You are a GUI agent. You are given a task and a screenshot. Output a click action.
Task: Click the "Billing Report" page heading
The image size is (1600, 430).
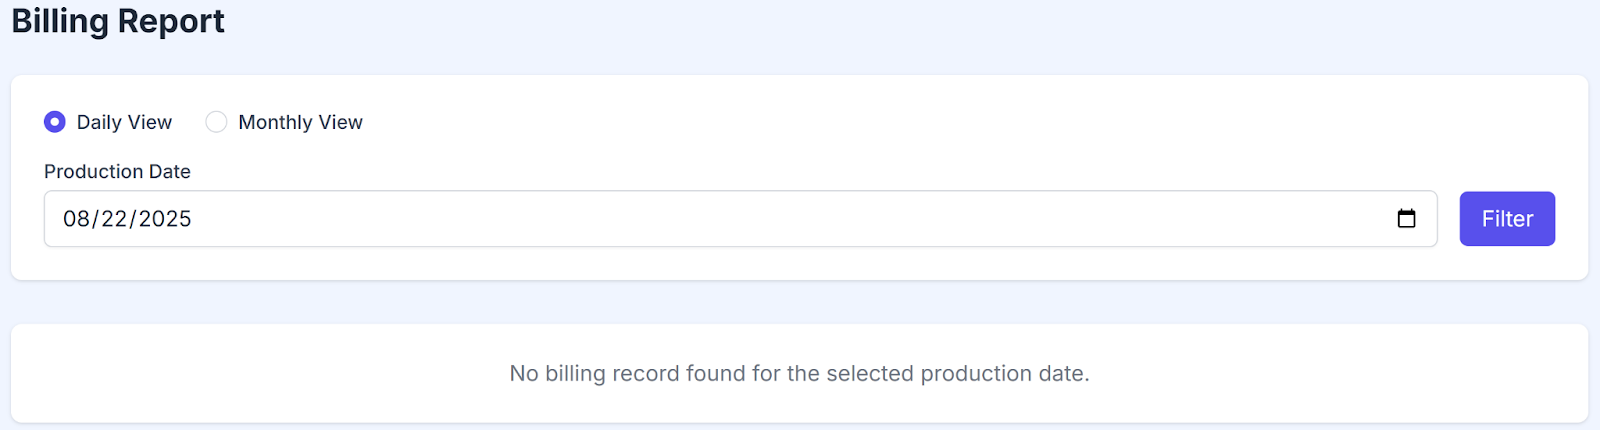click(x=118, y=21)
